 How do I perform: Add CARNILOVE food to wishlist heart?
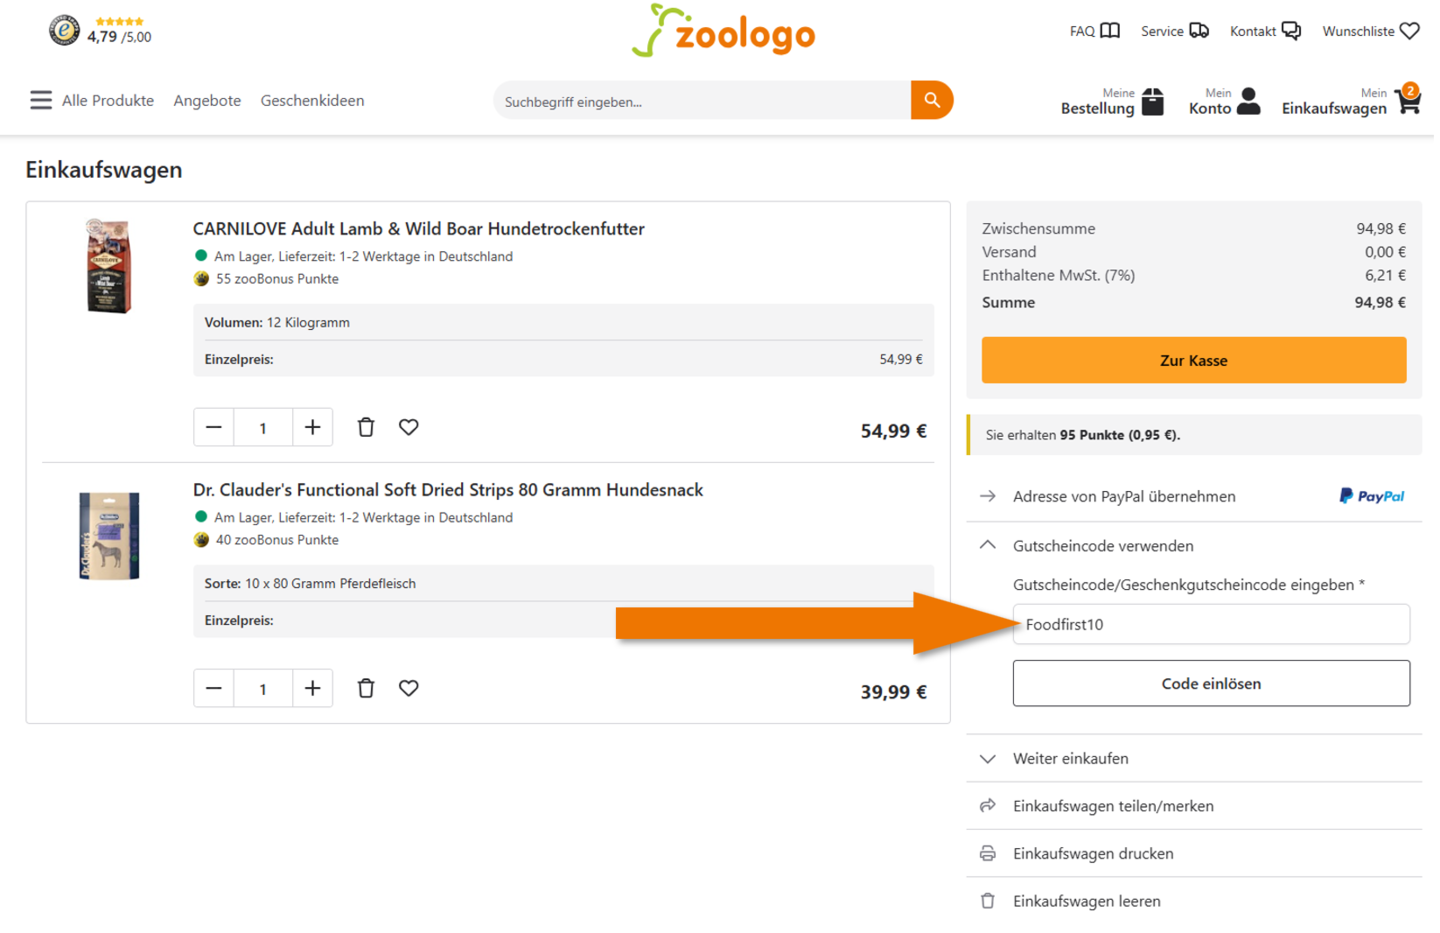click(x=408, y=427)
